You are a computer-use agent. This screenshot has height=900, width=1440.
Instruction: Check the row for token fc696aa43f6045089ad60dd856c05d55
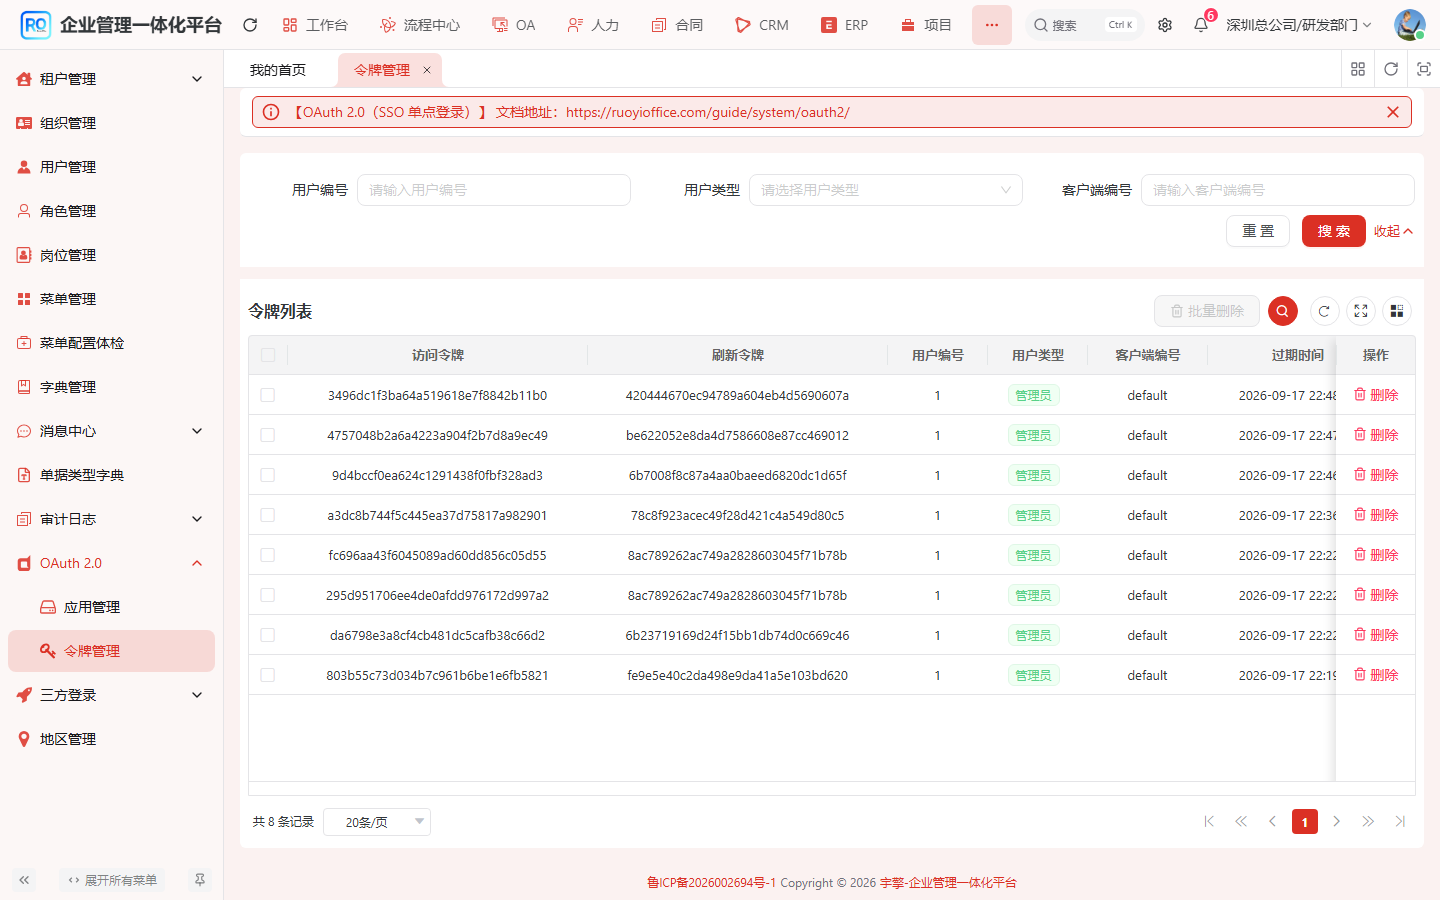[267, 555]
